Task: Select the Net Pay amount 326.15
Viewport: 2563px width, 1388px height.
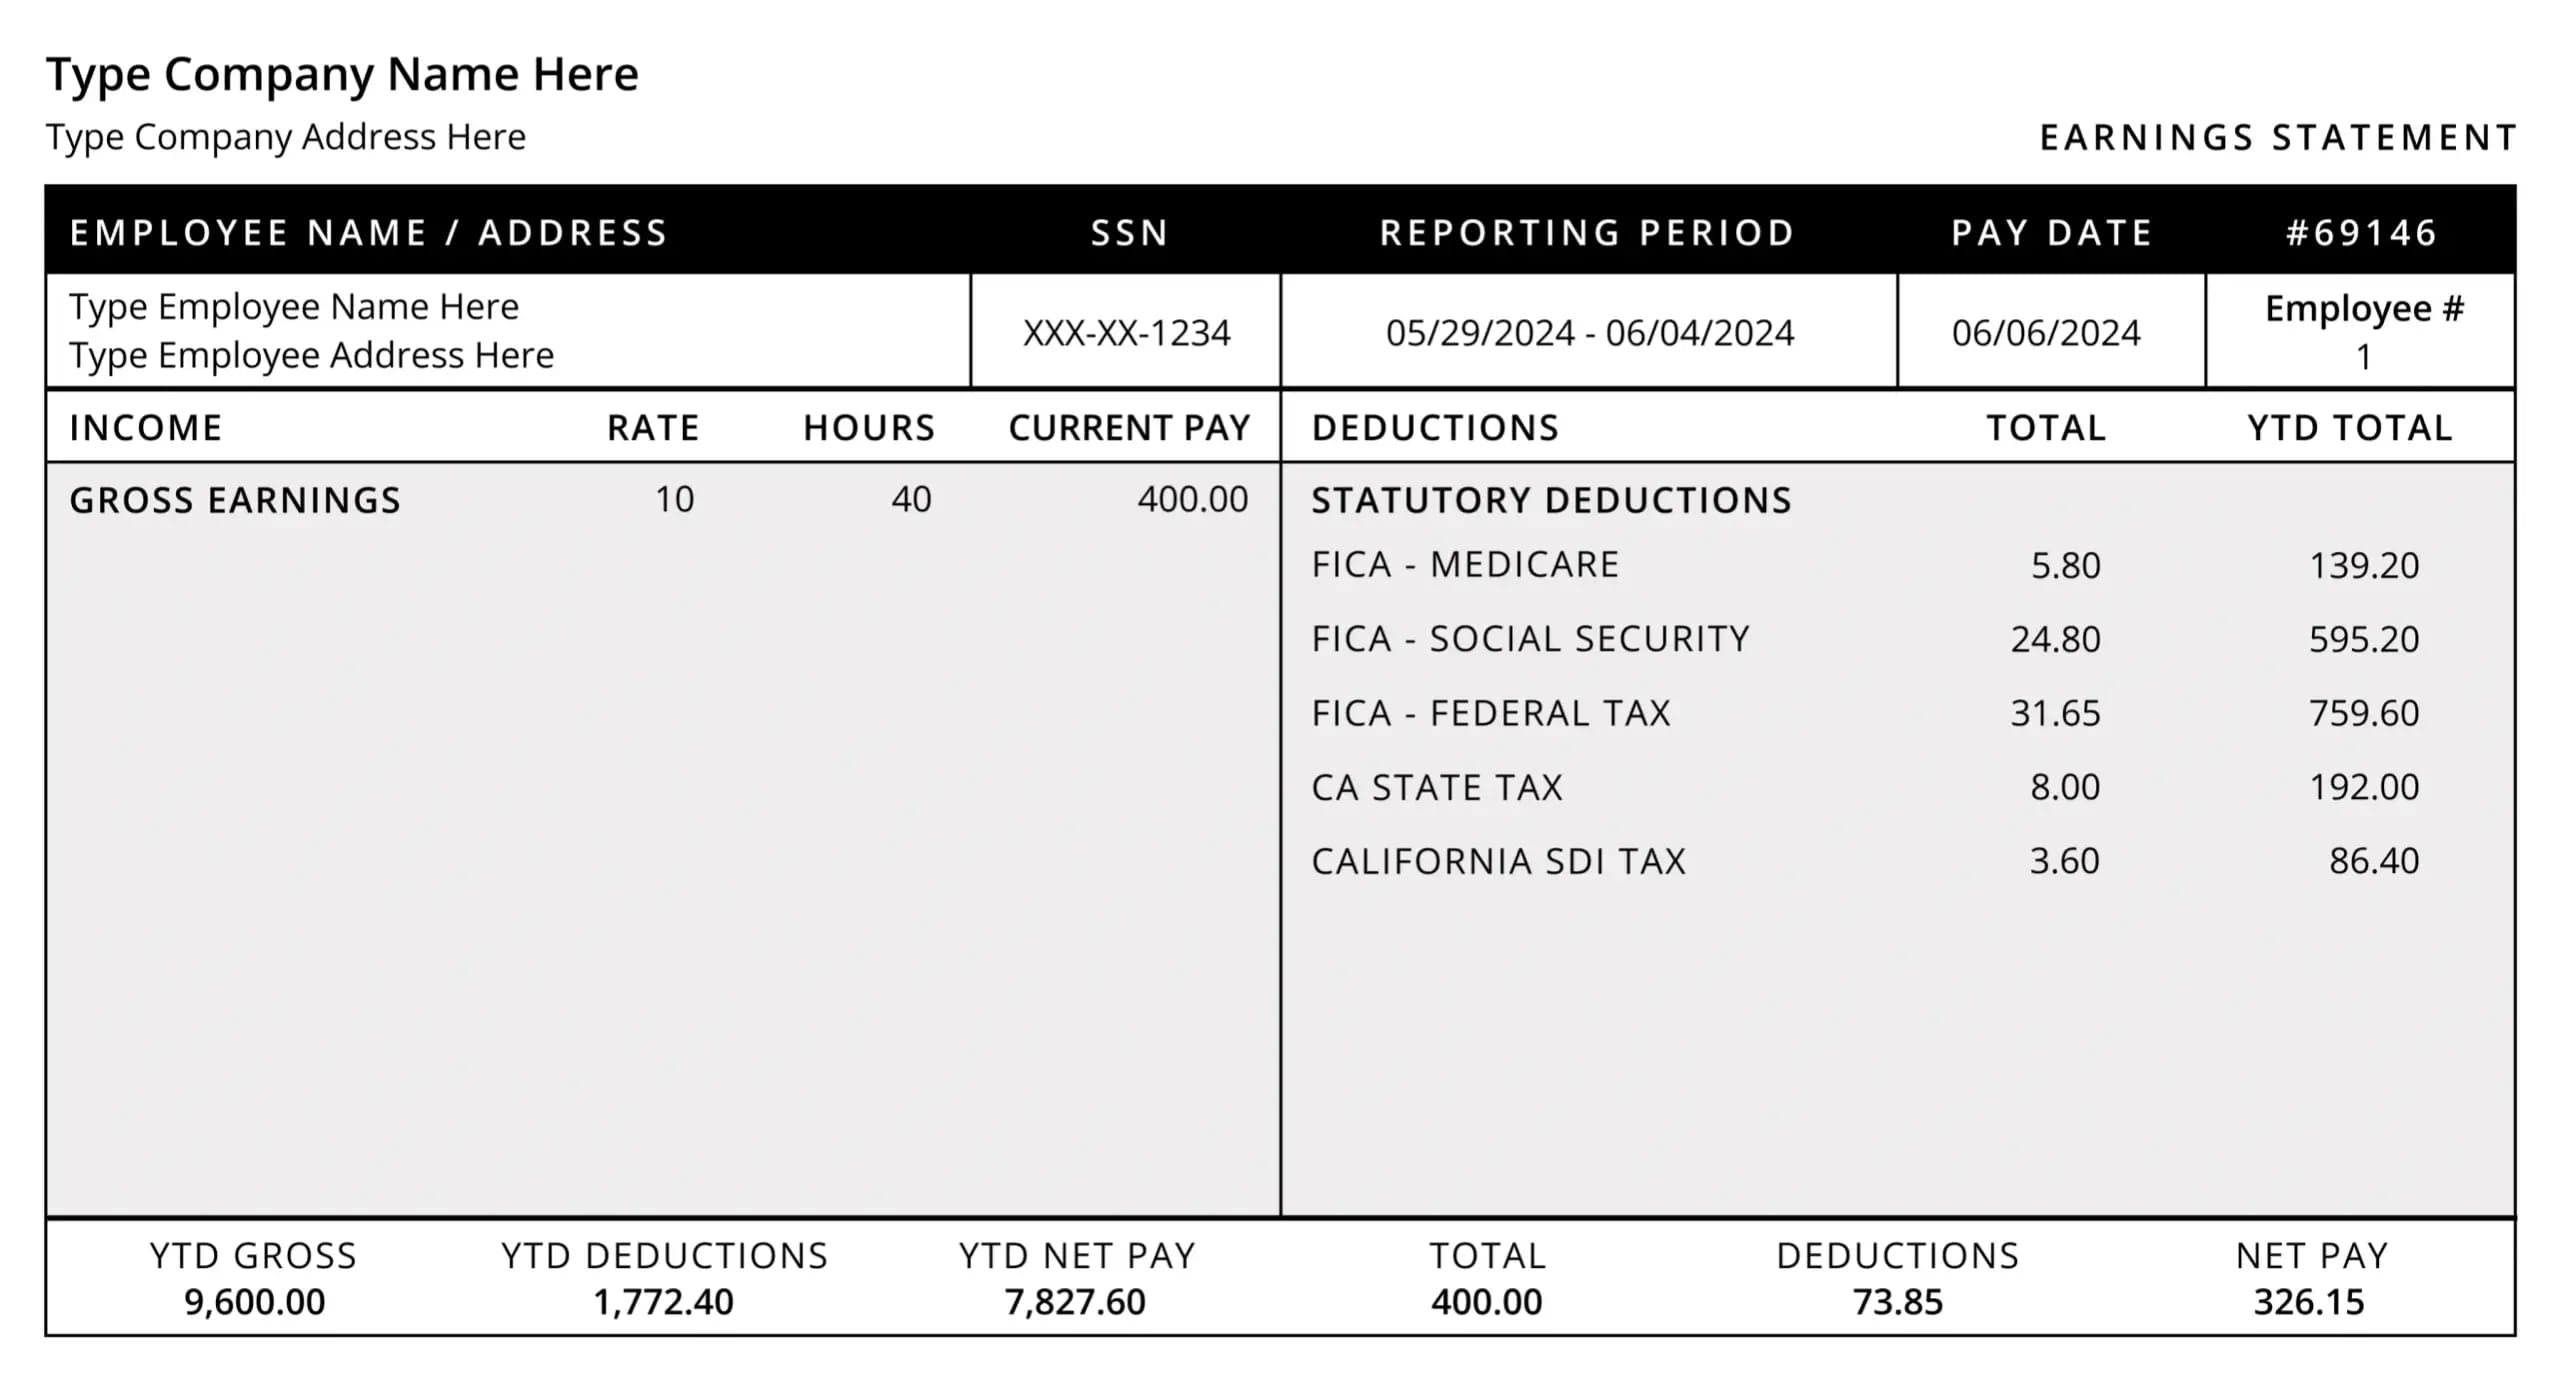Action: [2308, 1302]
